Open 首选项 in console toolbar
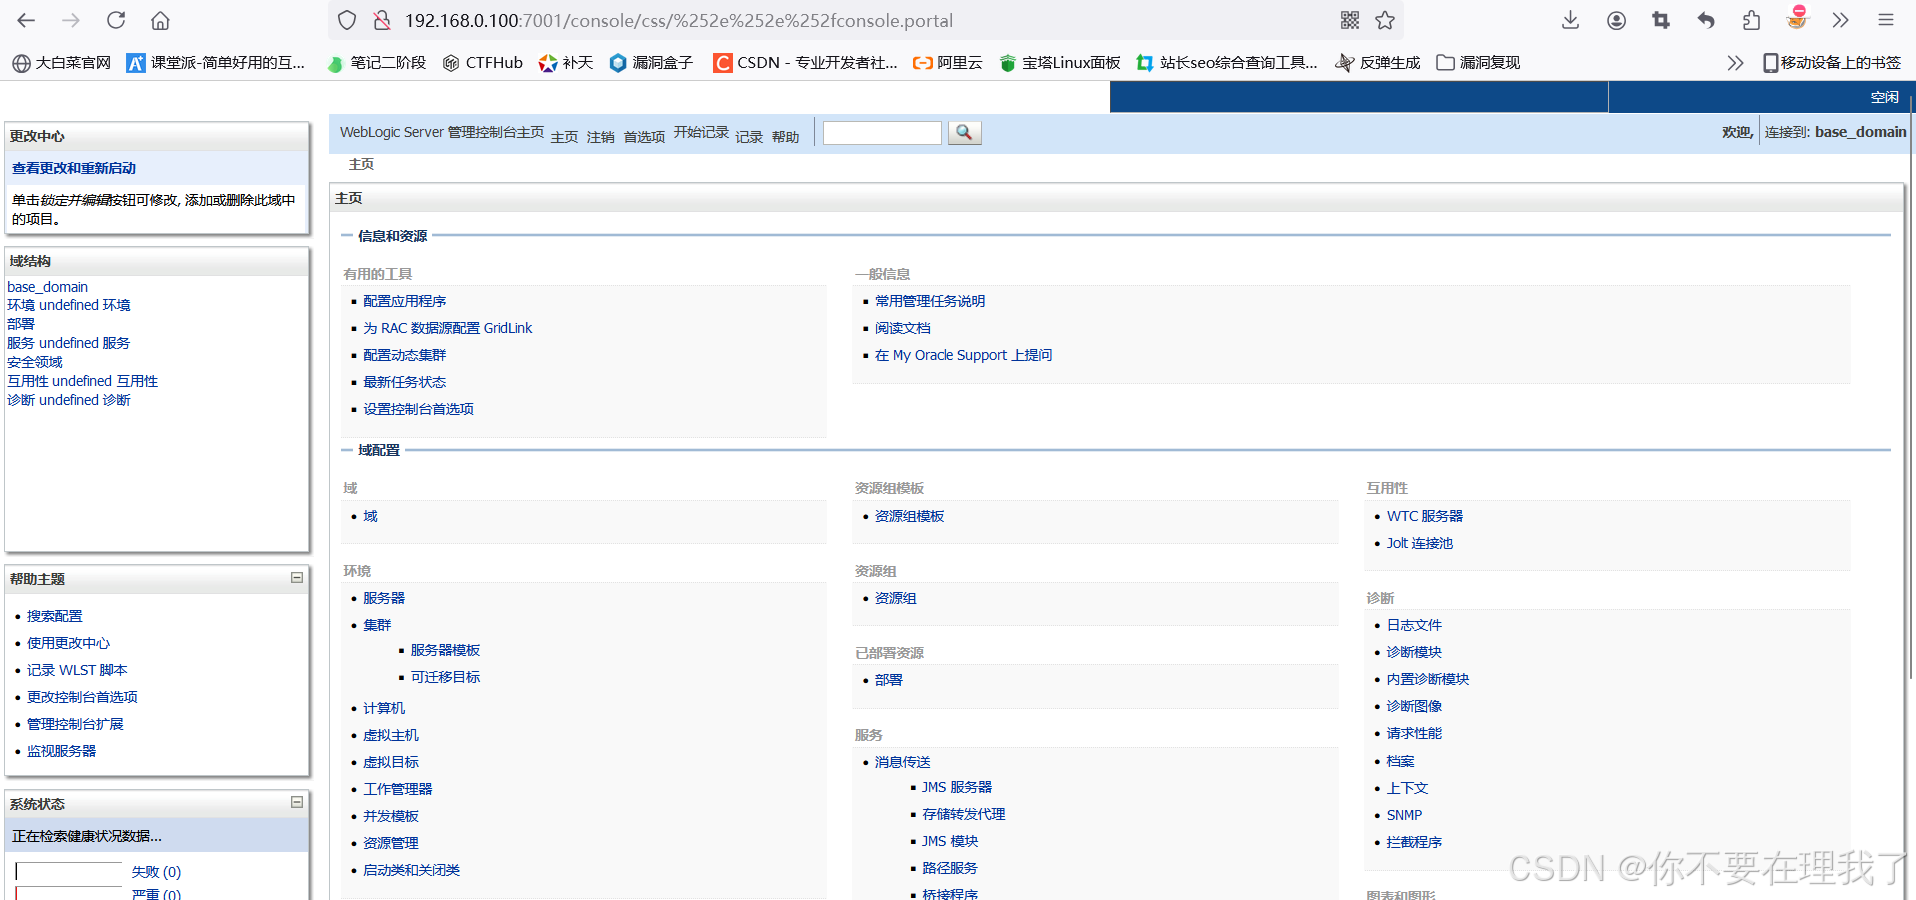 coord(644,137)
